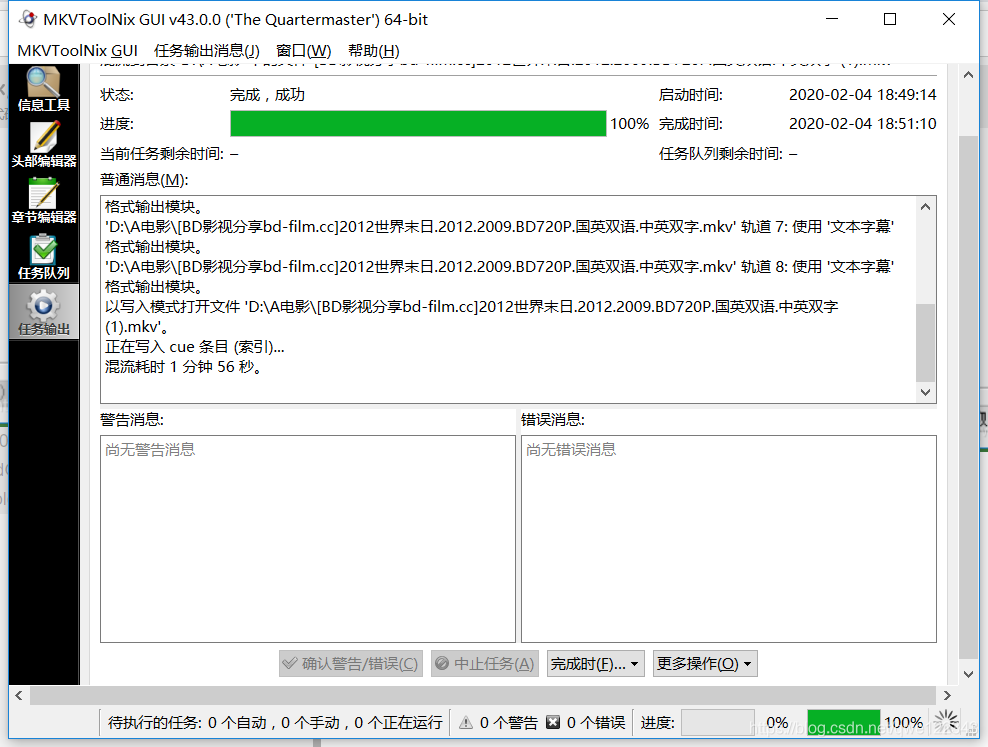988x747 pixels.
Task: Maximize the MKVToolNix window
Action: point(890,19)
